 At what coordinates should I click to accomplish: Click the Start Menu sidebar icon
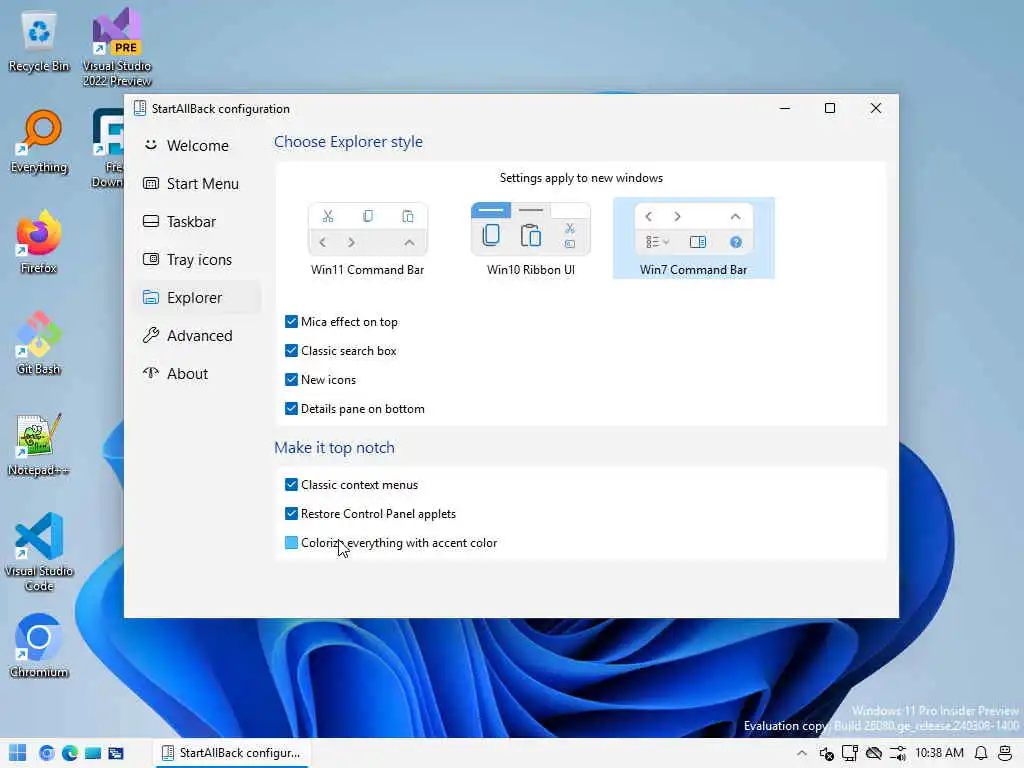[x=151, y=184]
